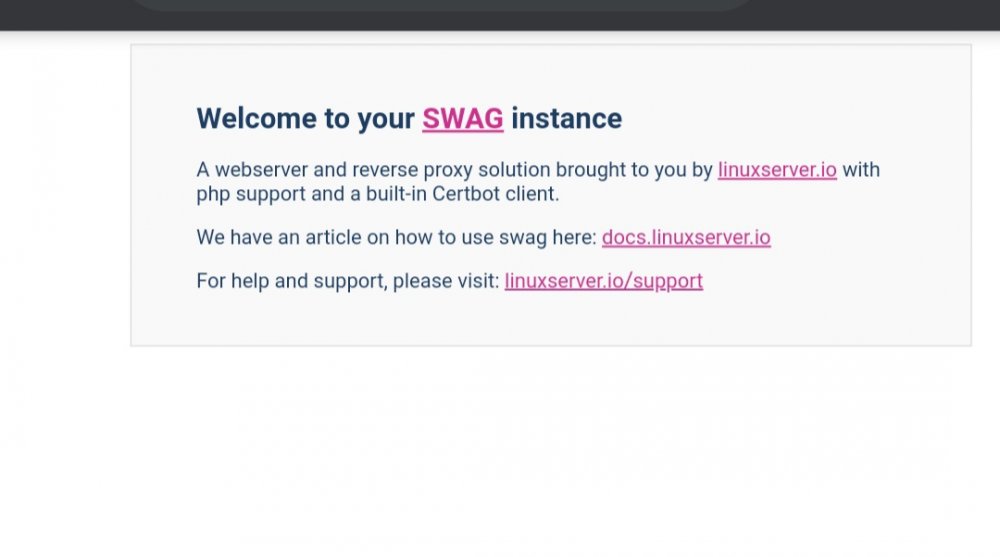Visit the linuxserver.io/support link
Image resolution: width=1000 pixels, height=557 pixels.
(x=603, y=281)
